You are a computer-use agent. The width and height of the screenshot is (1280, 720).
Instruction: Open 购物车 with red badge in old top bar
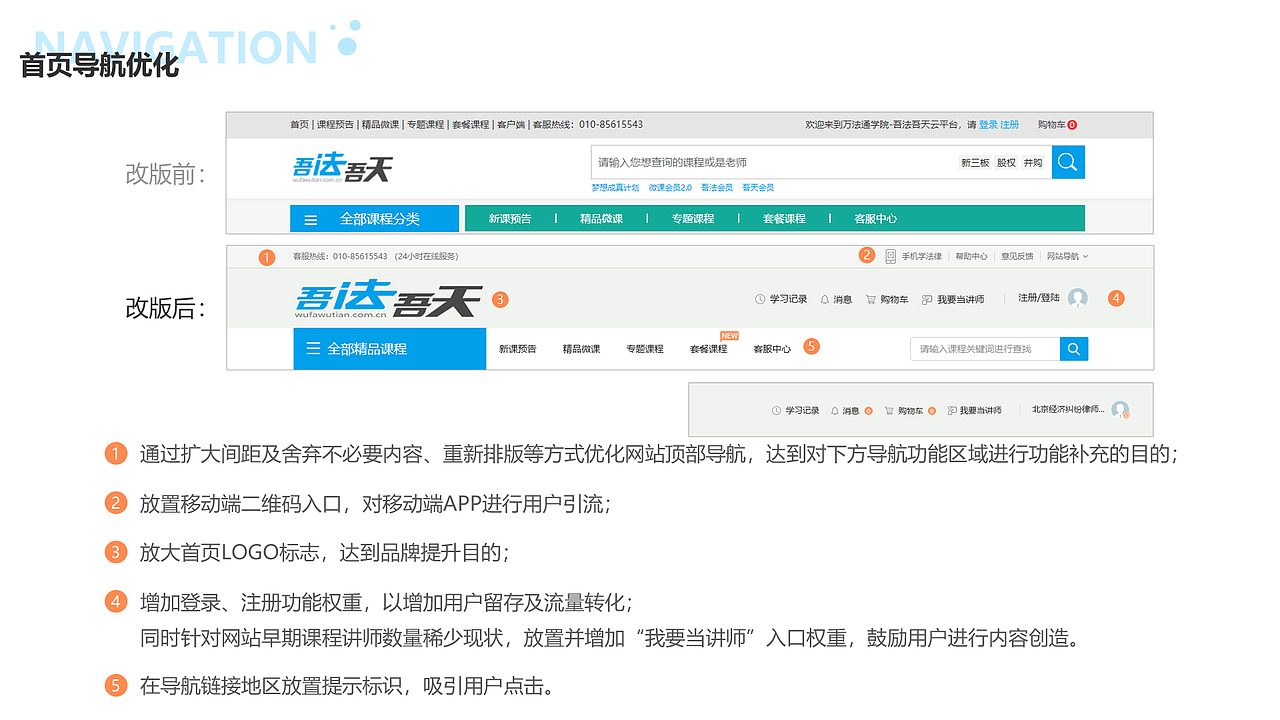pos(1057,125)
